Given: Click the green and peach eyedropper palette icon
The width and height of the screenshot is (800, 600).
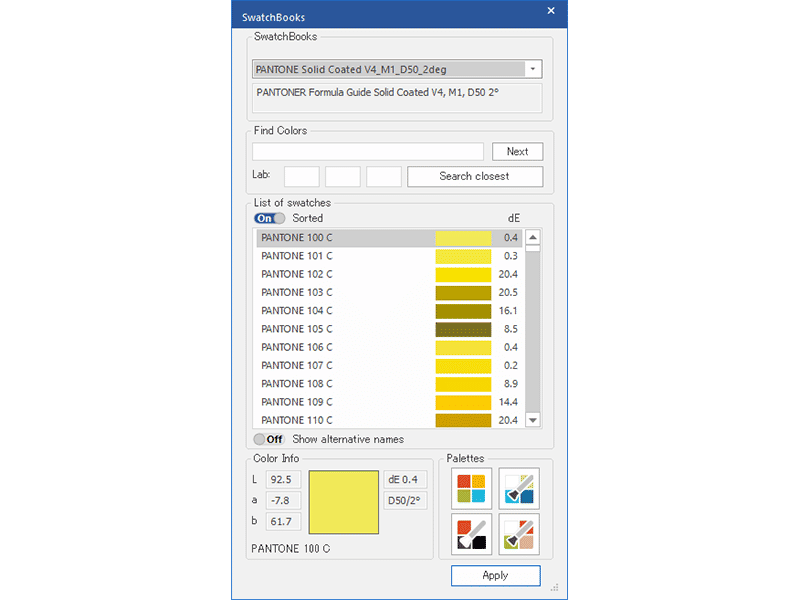Looking at the screenshot, I should 519,534.
